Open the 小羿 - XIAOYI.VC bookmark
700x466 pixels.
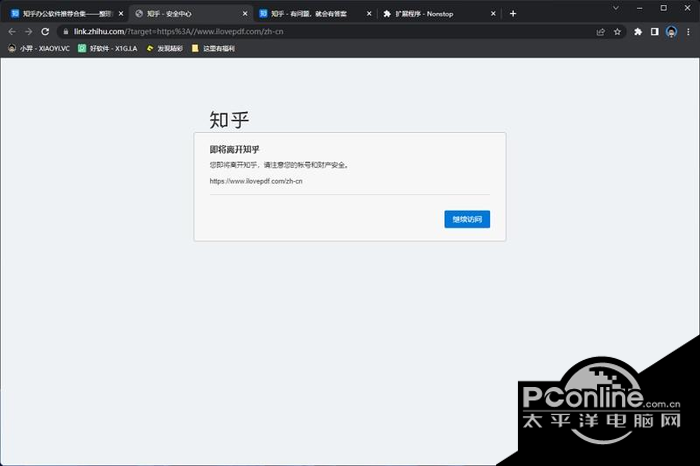tap(39, 49)
